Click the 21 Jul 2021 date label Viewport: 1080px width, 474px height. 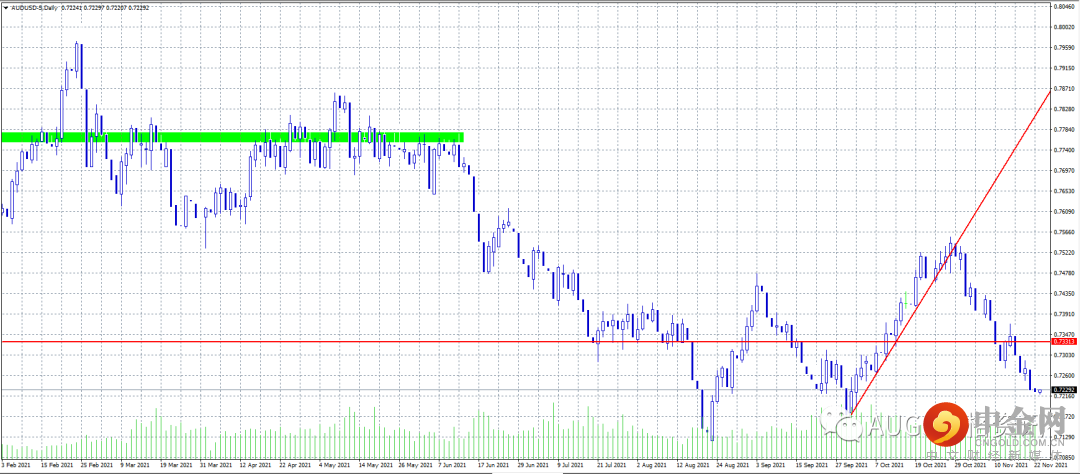coord(614,465)
